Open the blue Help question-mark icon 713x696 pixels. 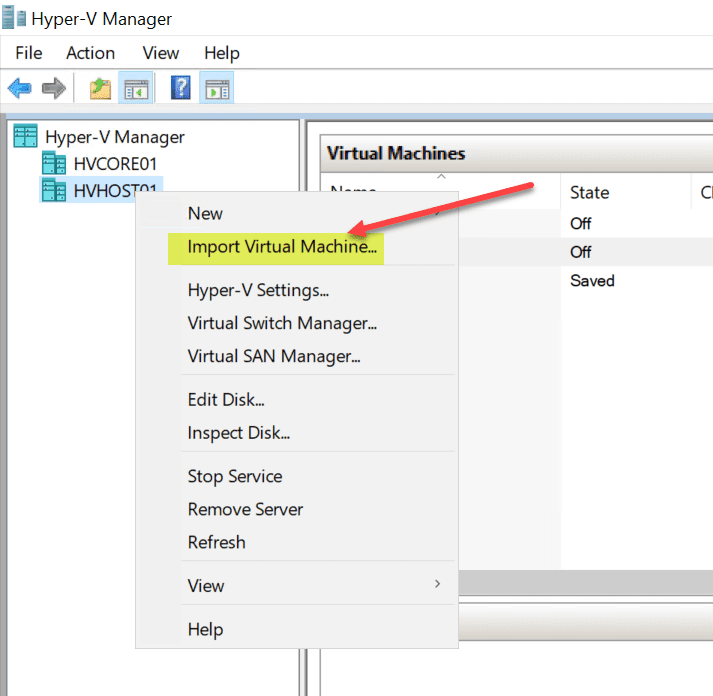[181, 88]
